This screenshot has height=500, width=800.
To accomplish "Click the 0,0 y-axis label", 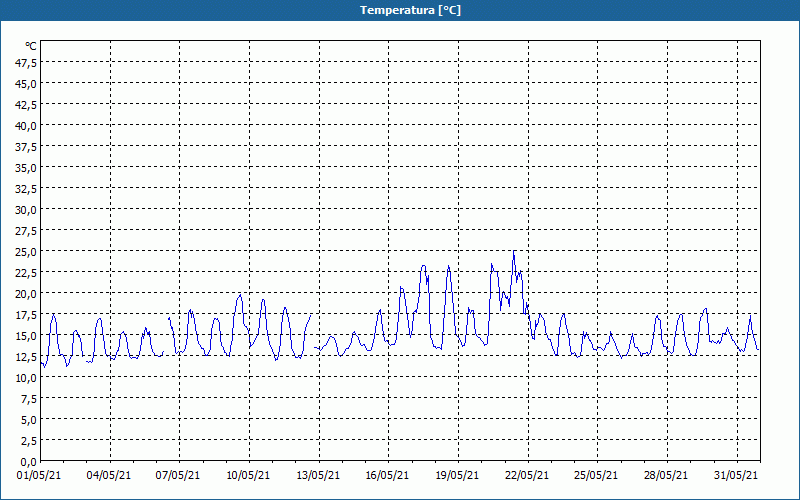I will (x=29, y=462).
